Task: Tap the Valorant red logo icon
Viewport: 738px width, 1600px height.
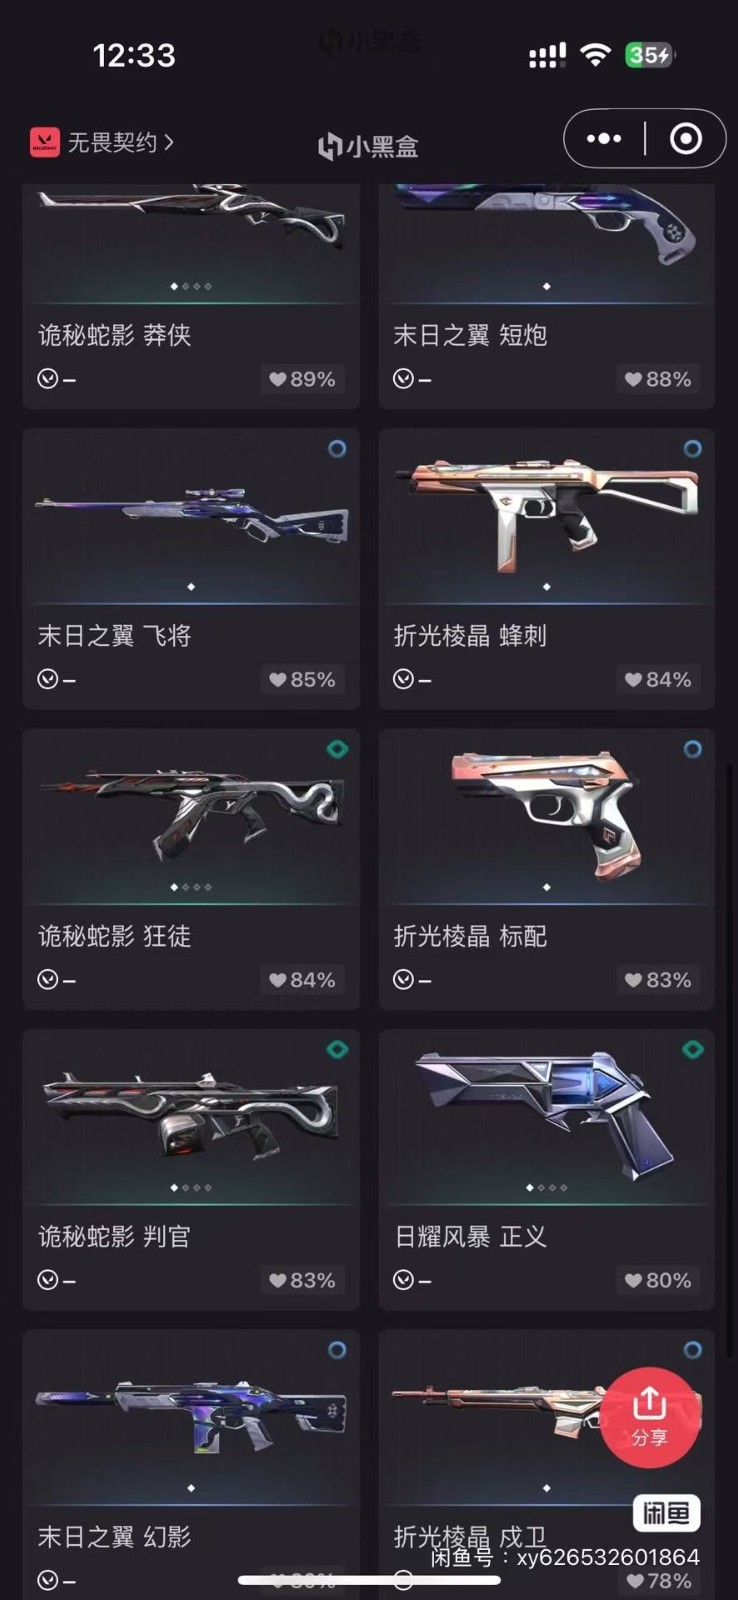Action: coord(44,142)
